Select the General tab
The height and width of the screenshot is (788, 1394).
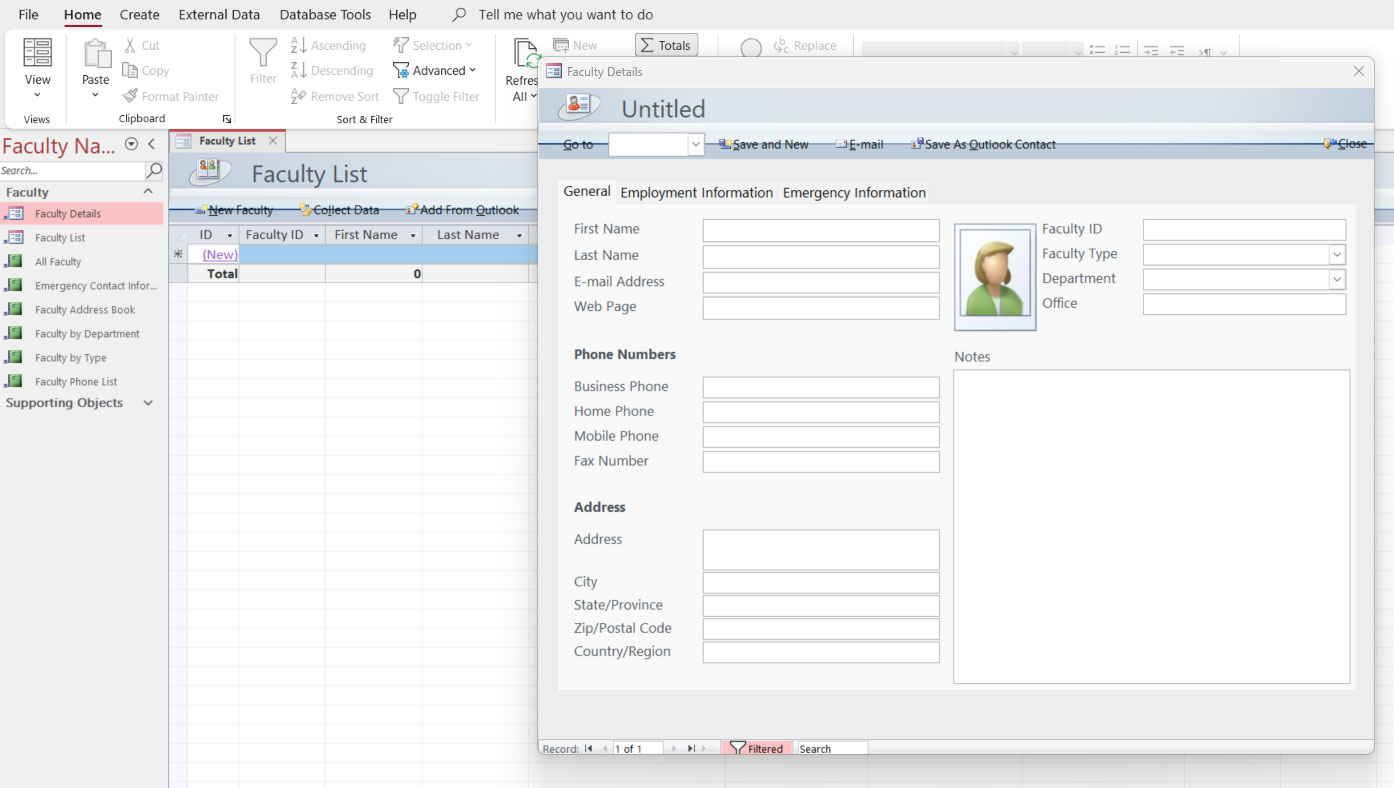tap(587, 192)
